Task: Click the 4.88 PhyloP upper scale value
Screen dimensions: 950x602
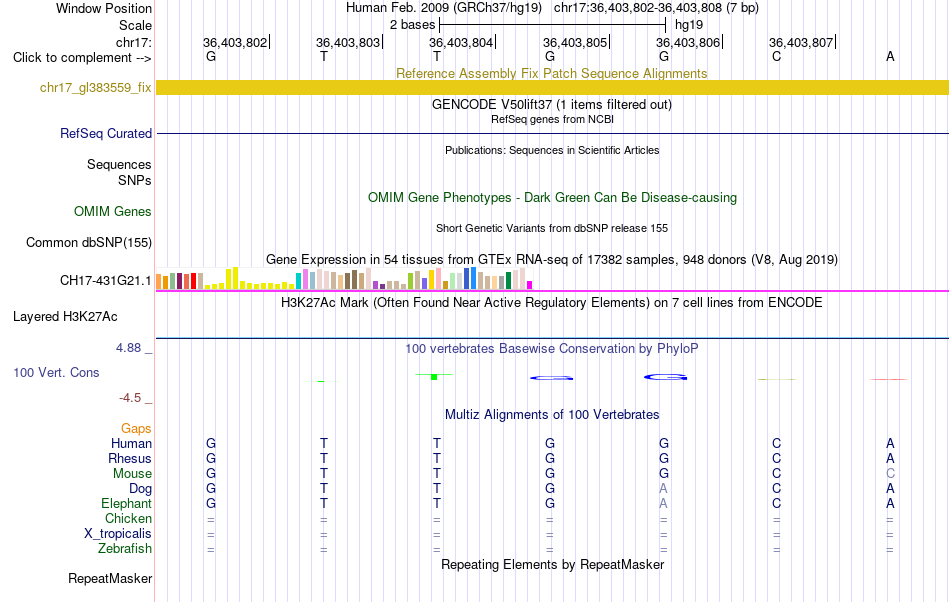Action: [128, 348]
